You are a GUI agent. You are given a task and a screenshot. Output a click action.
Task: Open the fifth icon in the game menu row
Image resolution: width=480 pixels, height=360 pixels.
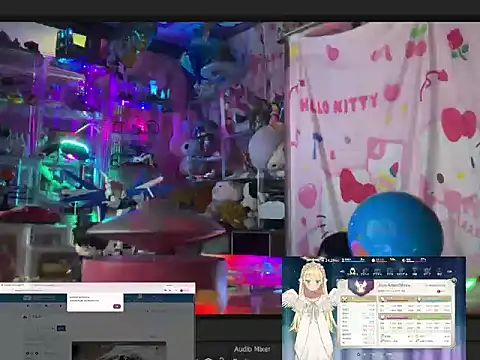click(402, 272)
